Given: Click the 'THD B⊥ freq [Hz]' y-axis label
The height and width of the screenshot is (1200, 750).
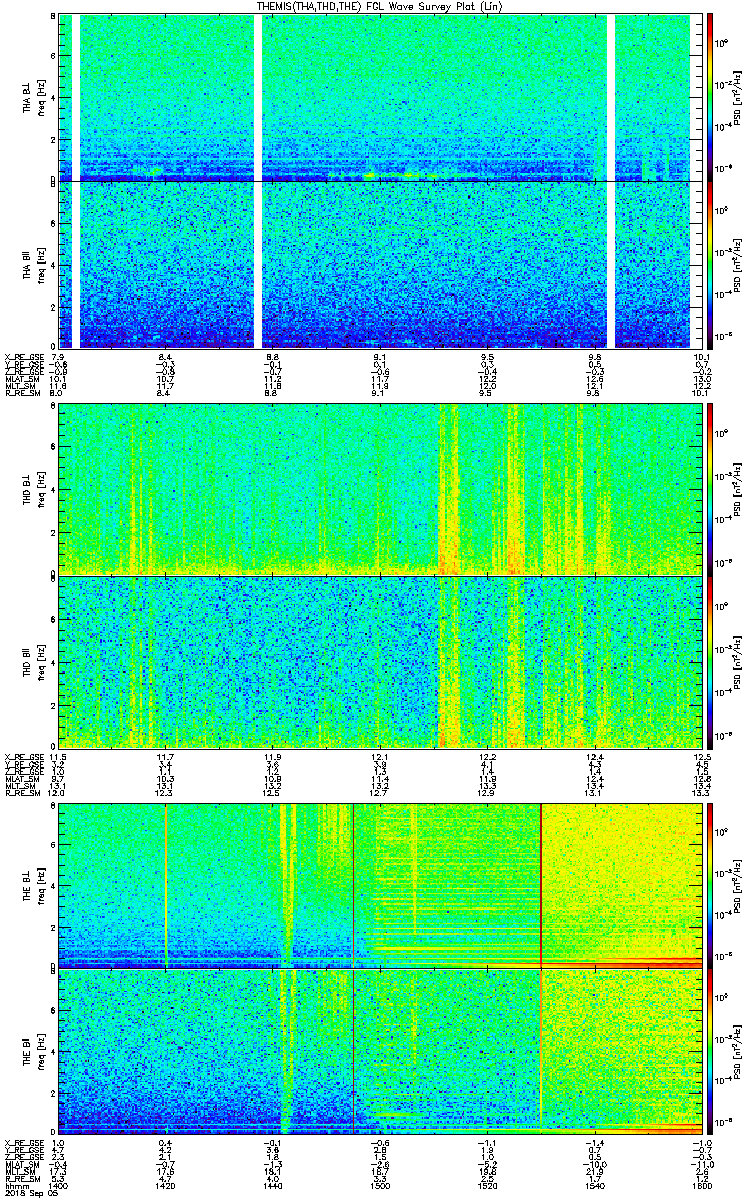Looking at the screenshot, I should click(34, 488).
